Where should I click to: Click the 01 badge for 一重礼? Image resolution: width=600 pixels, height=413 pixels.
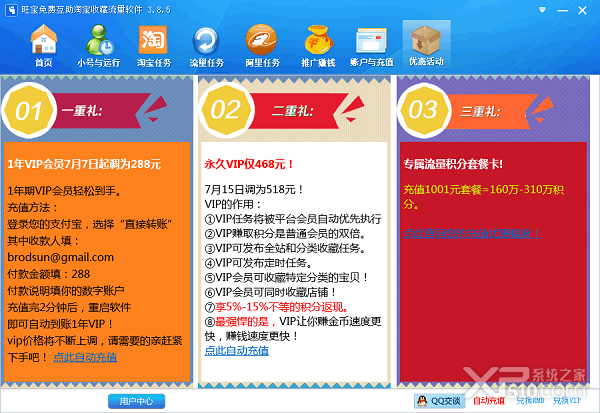tap(29, 110)
